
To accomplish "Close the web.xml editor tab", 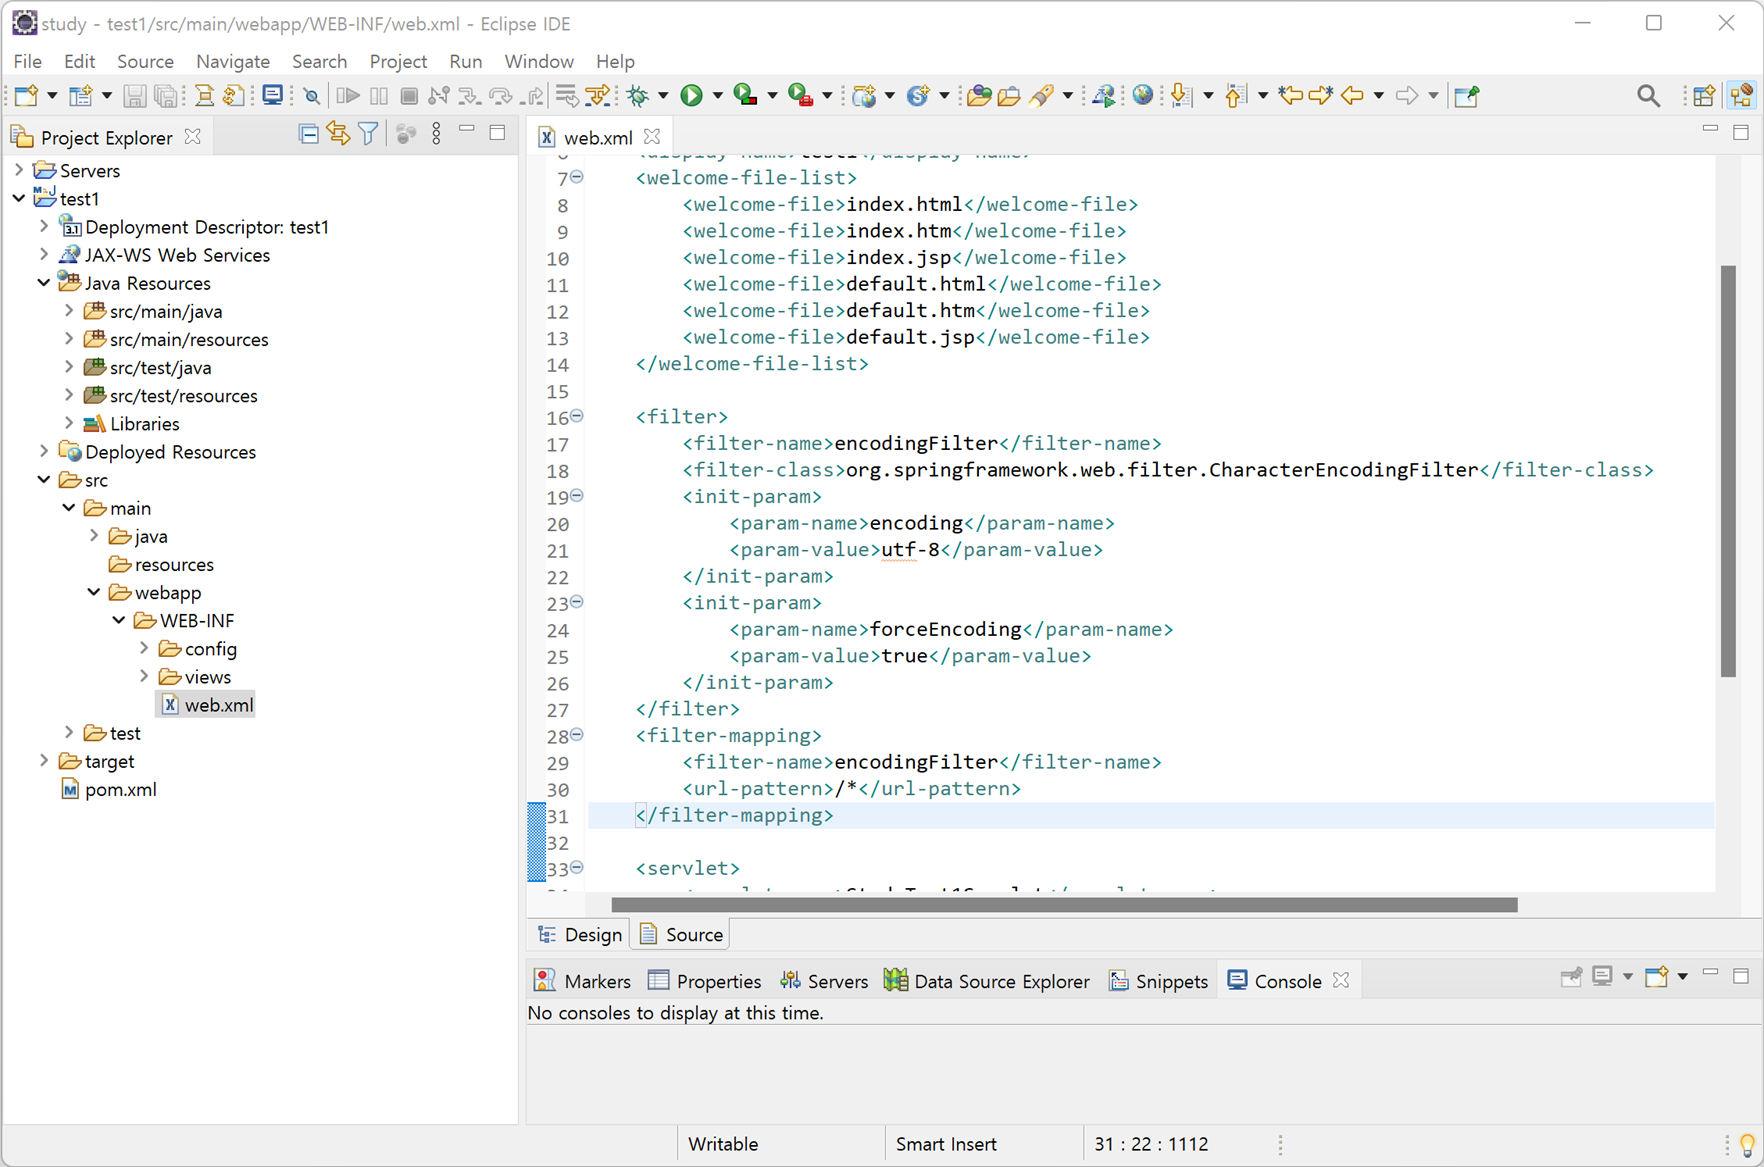I will click(652, 136).
